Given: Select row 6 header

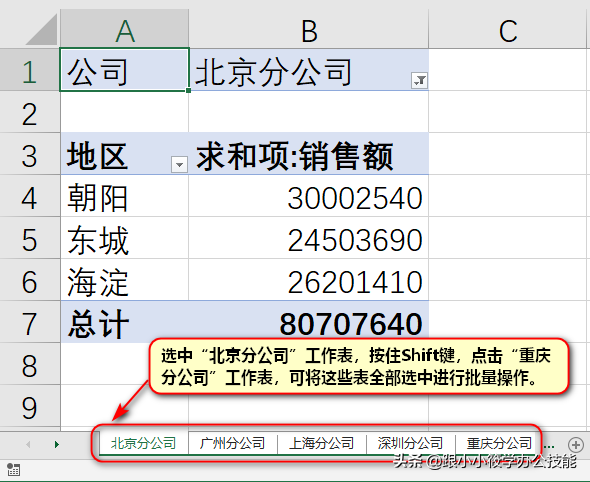Looking at the screenshot, I should [x=30, y=280].
